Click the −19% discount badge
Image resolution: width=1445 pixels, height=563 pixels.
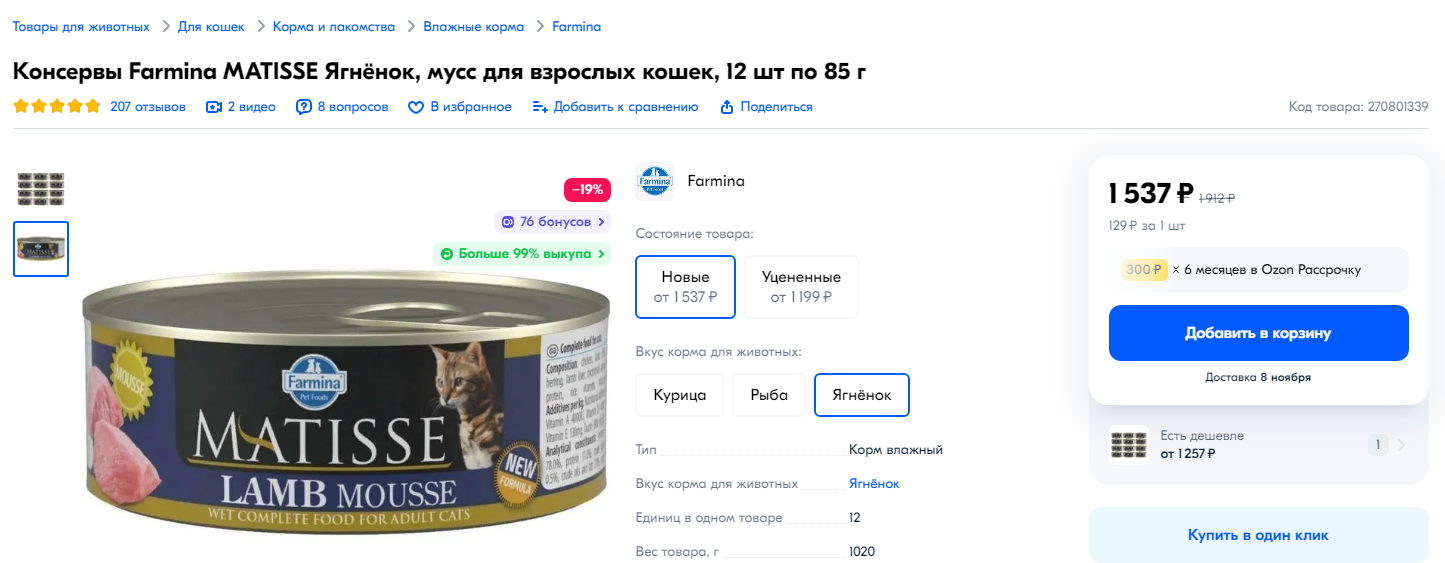coord(587,189)
